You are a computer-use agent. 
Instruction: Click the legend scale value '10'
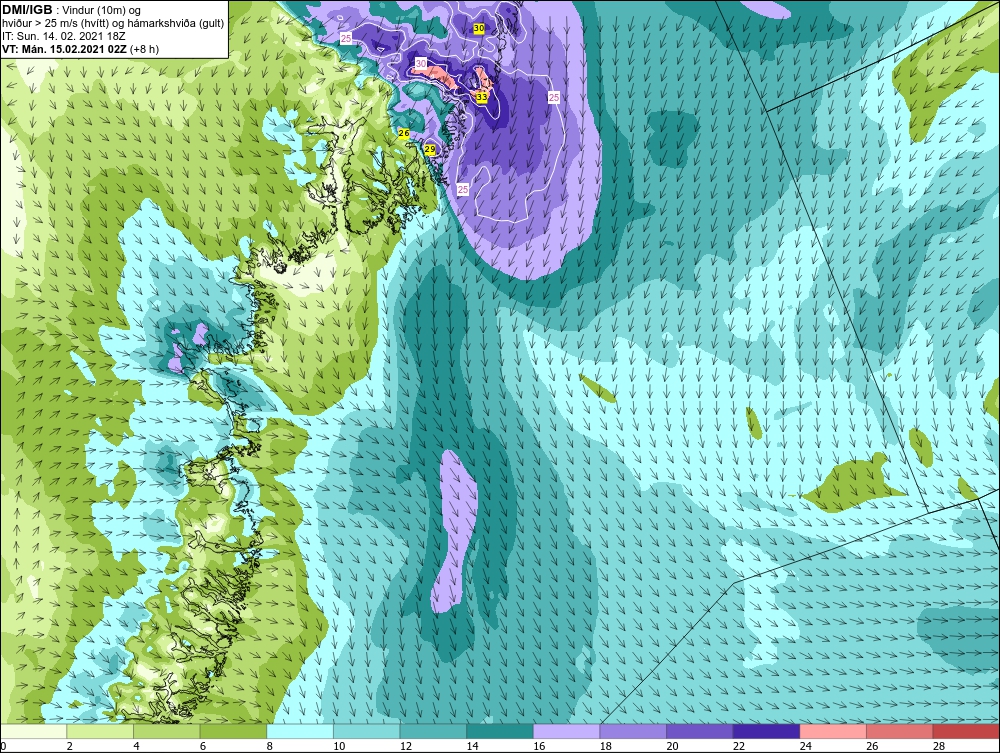[x=339, y=746]
